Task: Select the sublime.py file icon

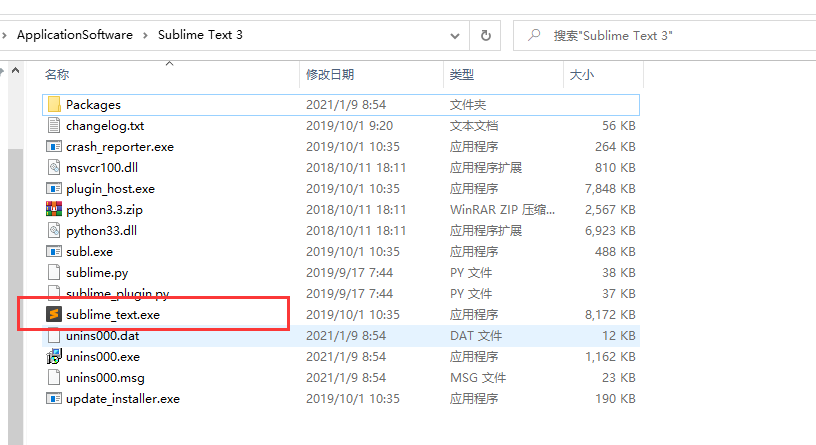Action: pyautogui.click(x=54, y=272)
